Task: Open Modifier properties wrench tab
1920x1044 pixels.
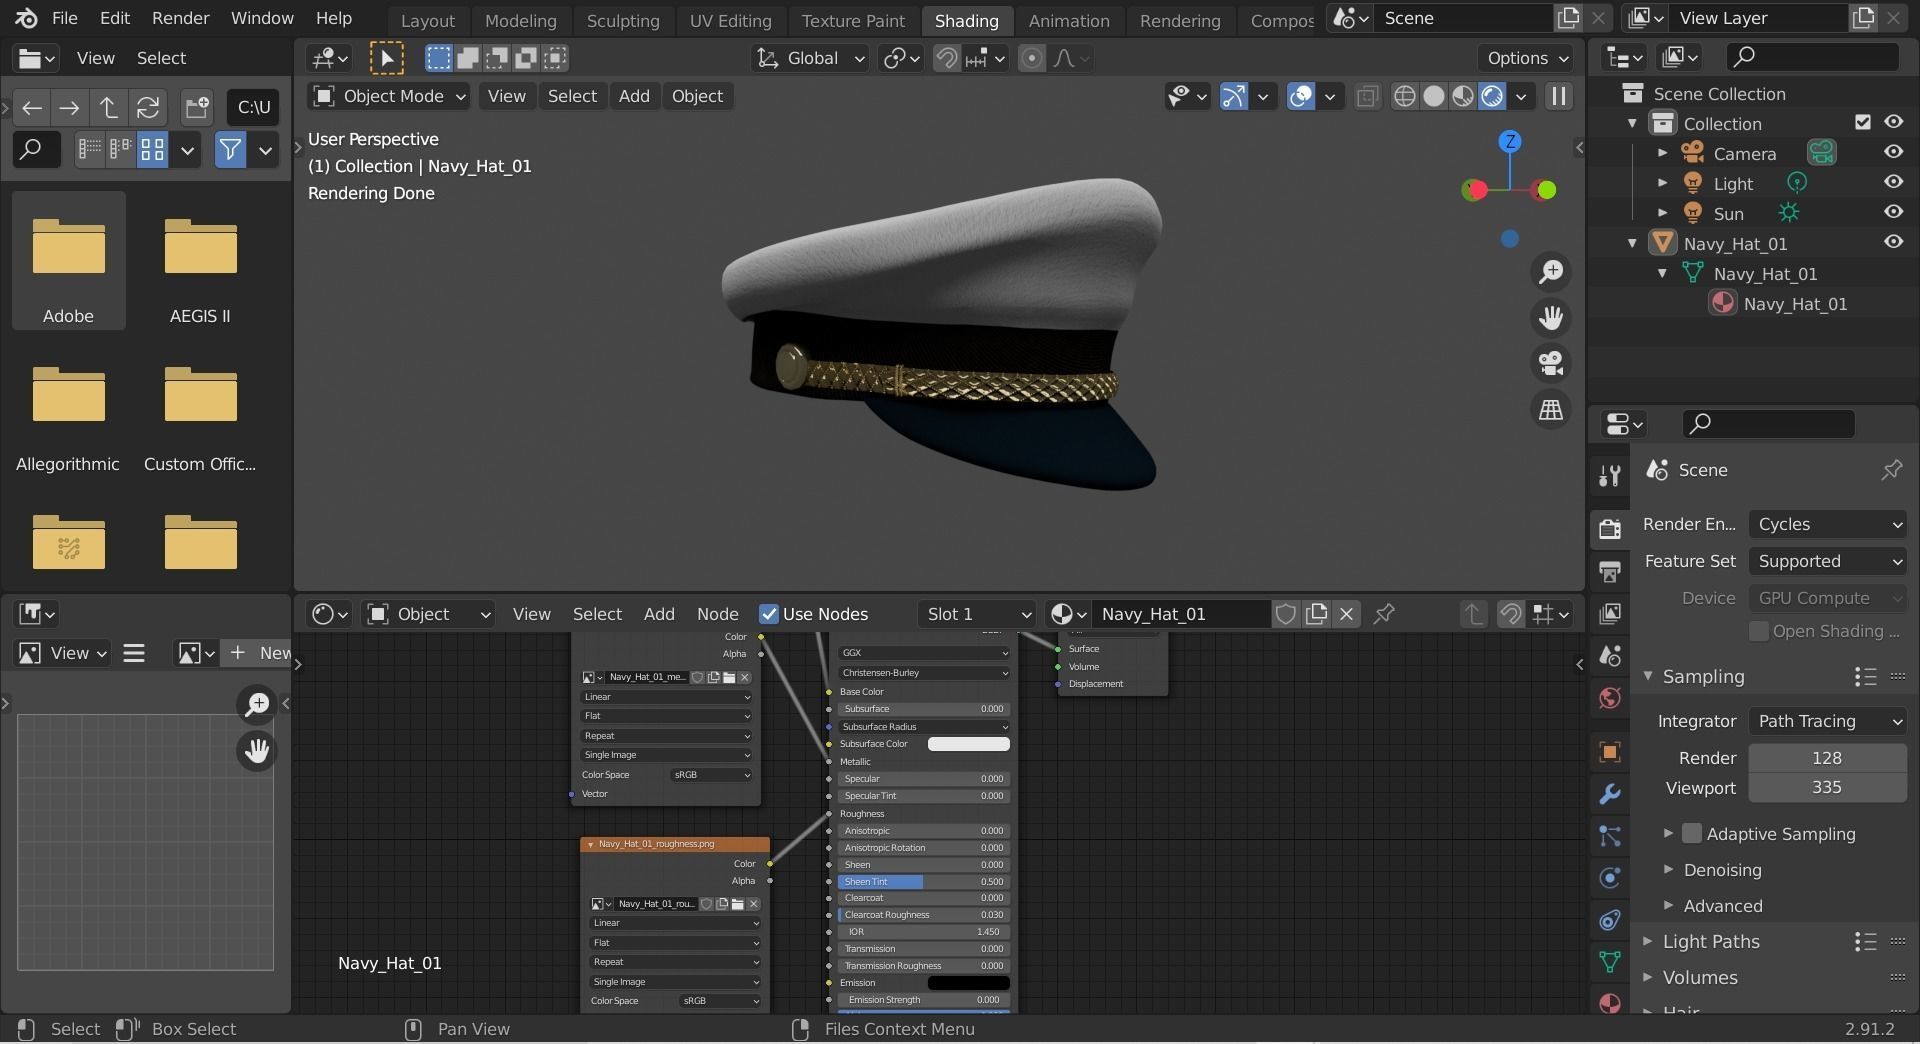Action: tap(1609, 794)
